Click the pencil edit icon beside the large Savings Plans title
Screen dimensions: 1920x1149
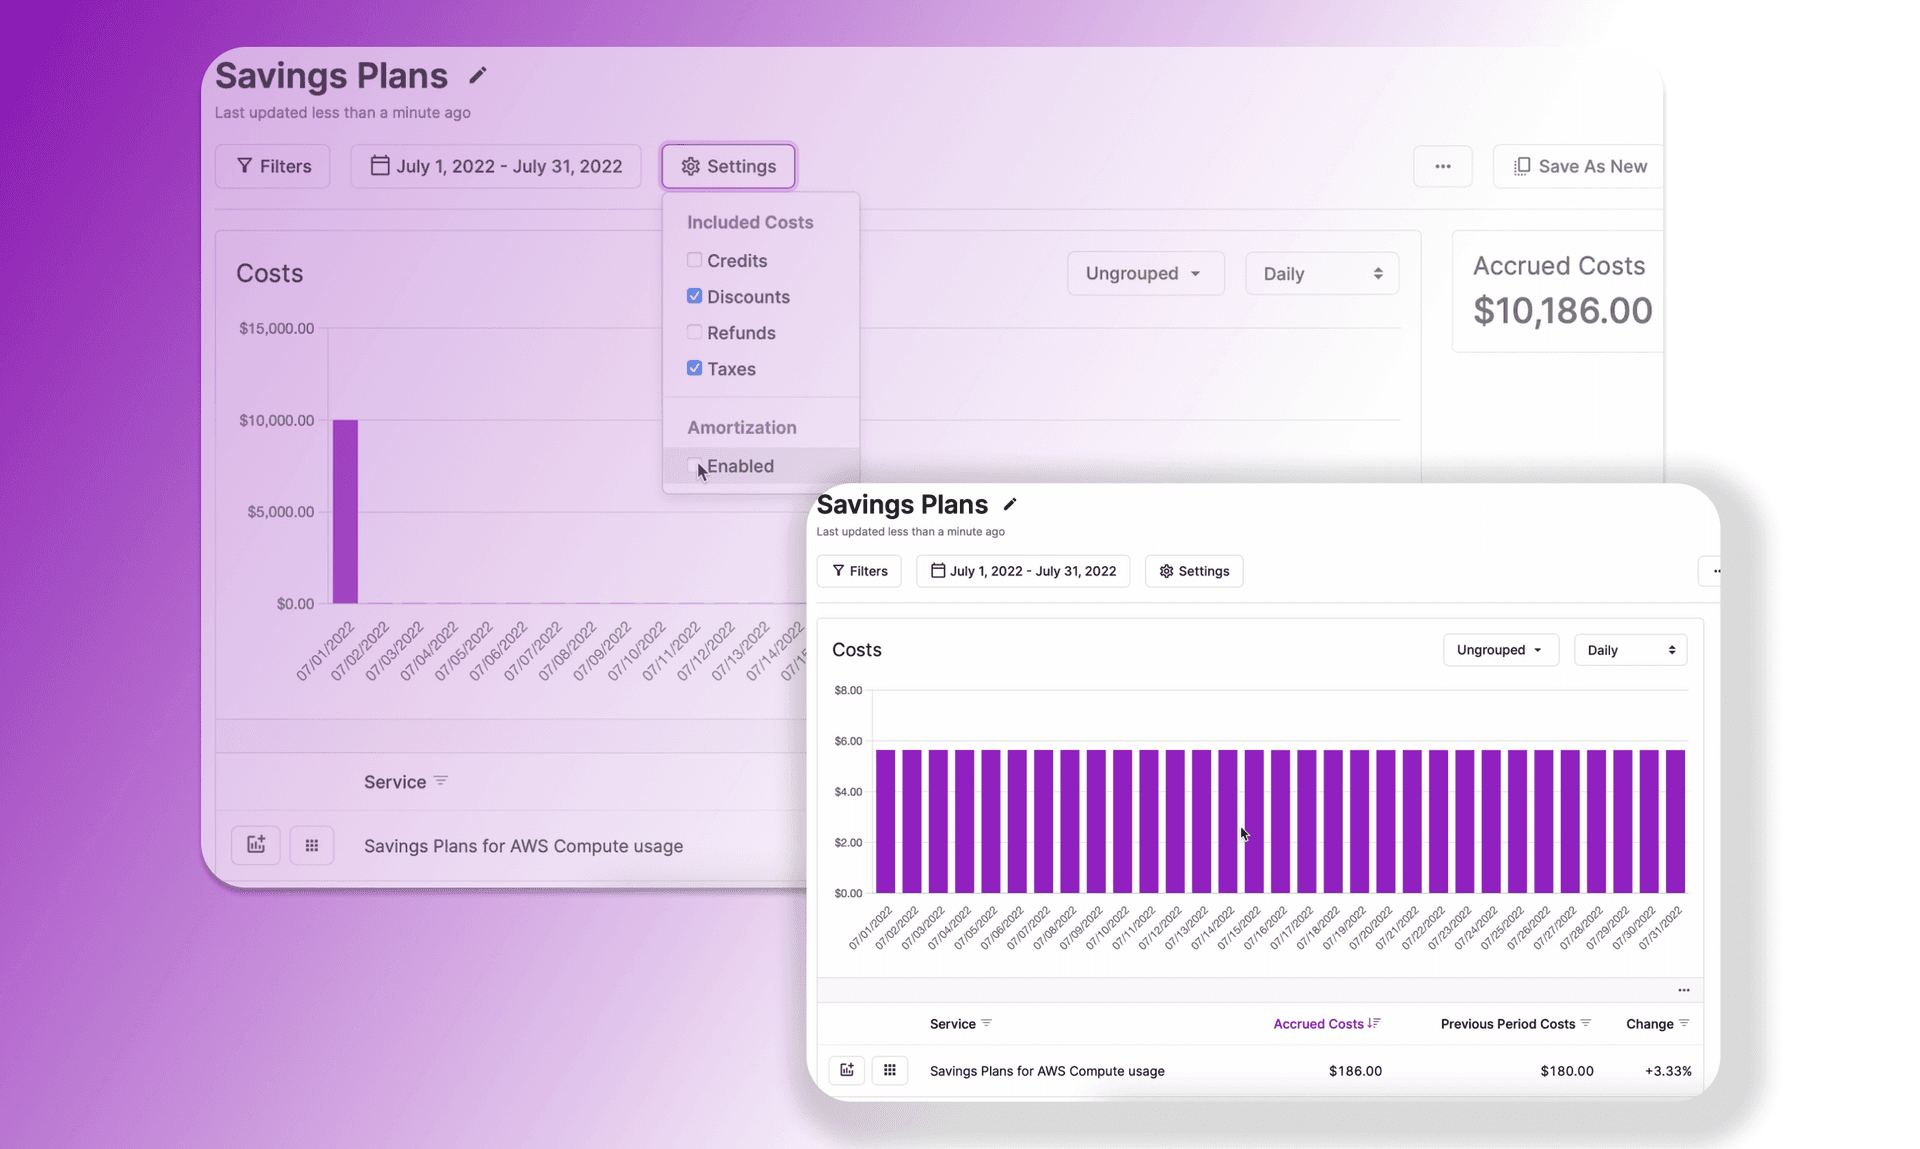pyautogui.click(x=477, y=75)
